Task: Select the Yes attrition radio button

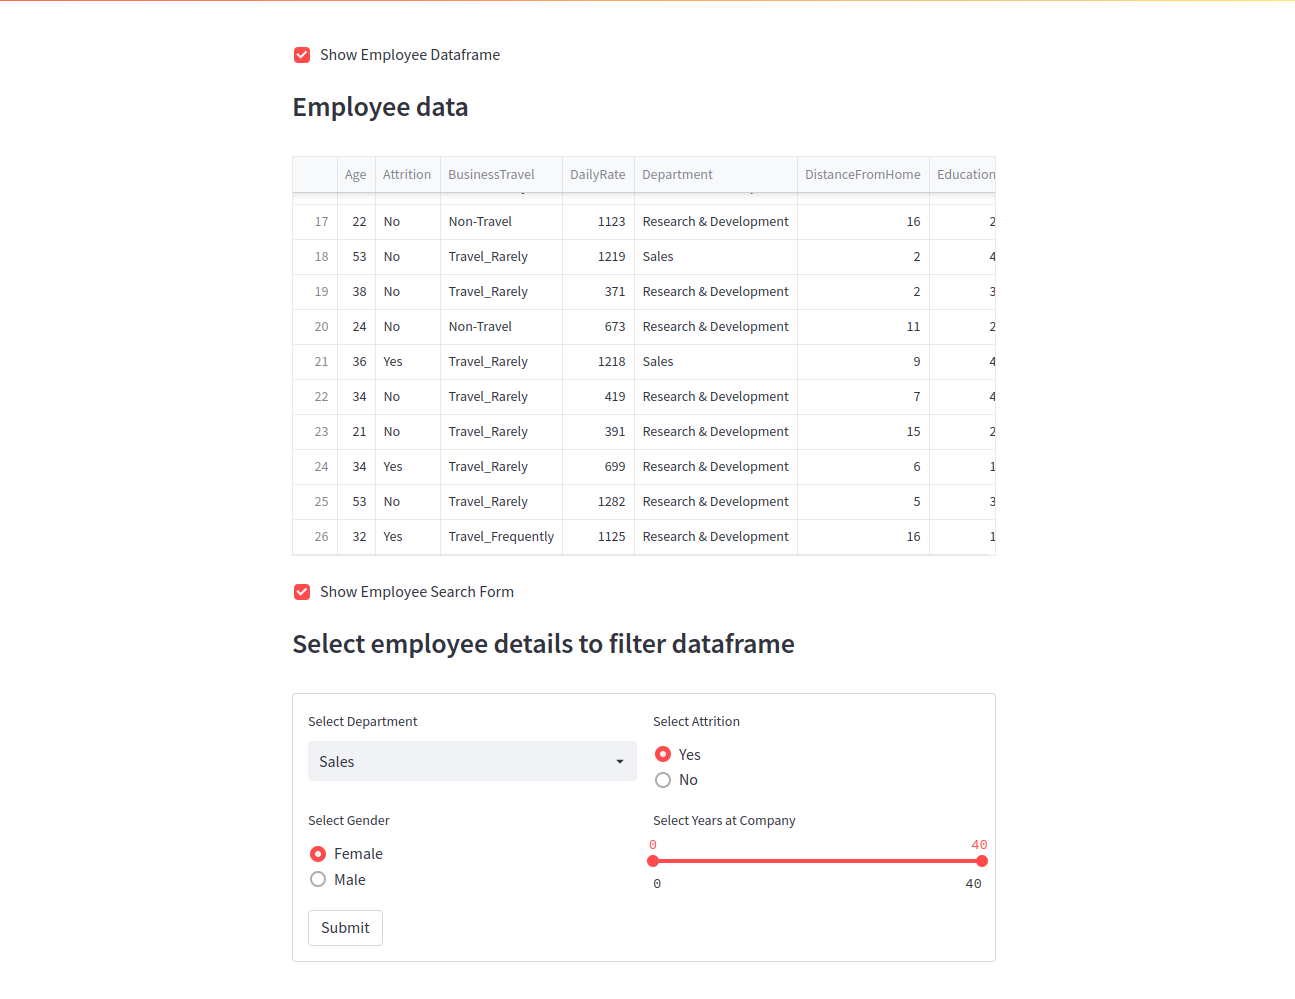Action: [x=662, y=754]
